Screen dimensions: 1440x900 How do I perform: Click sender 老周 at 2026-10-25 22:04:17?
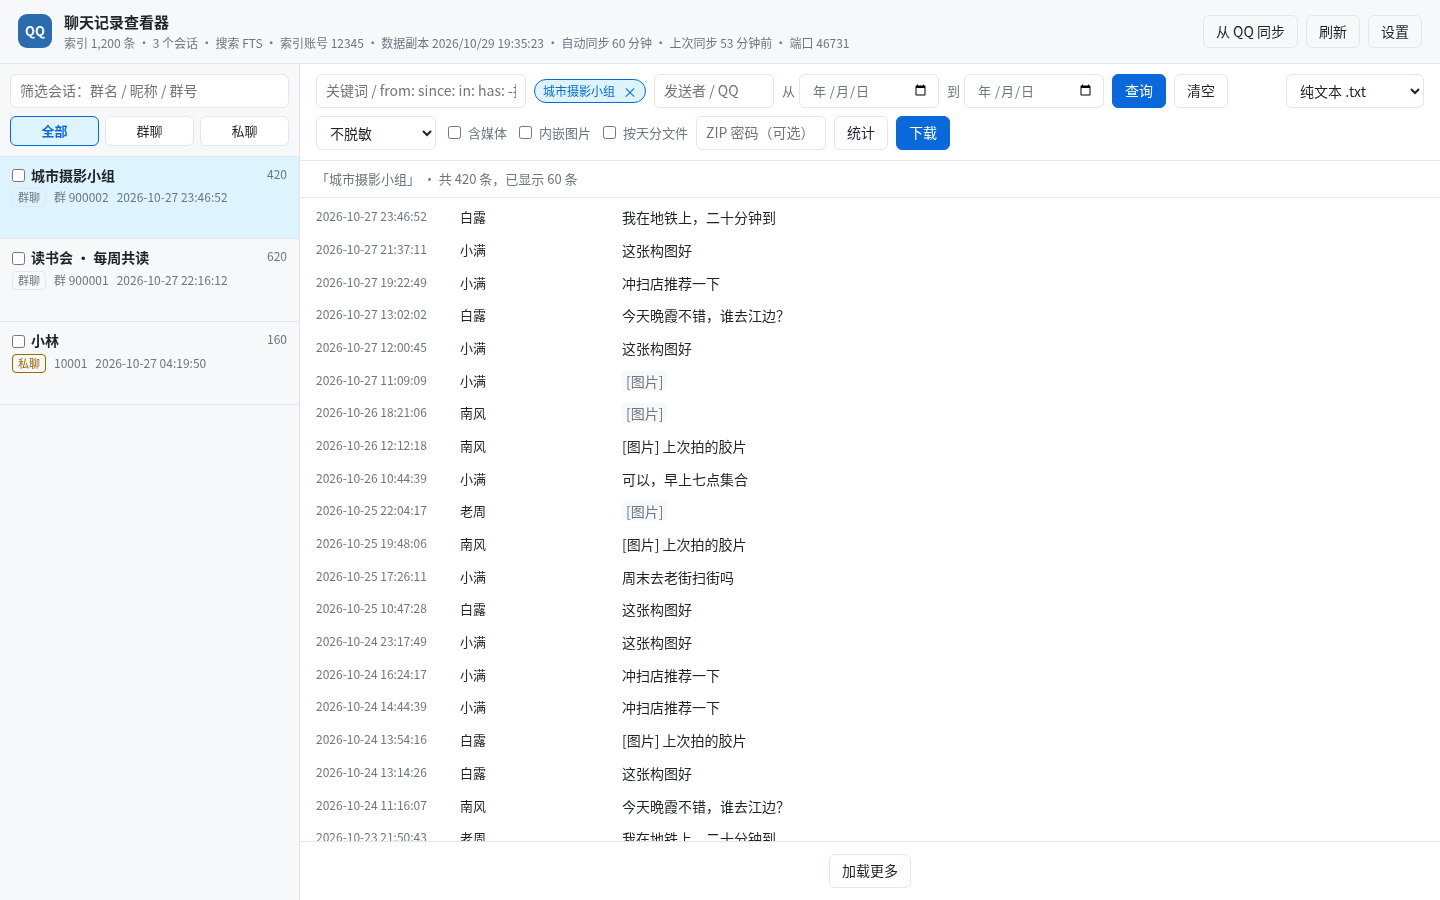coord(473,512)
